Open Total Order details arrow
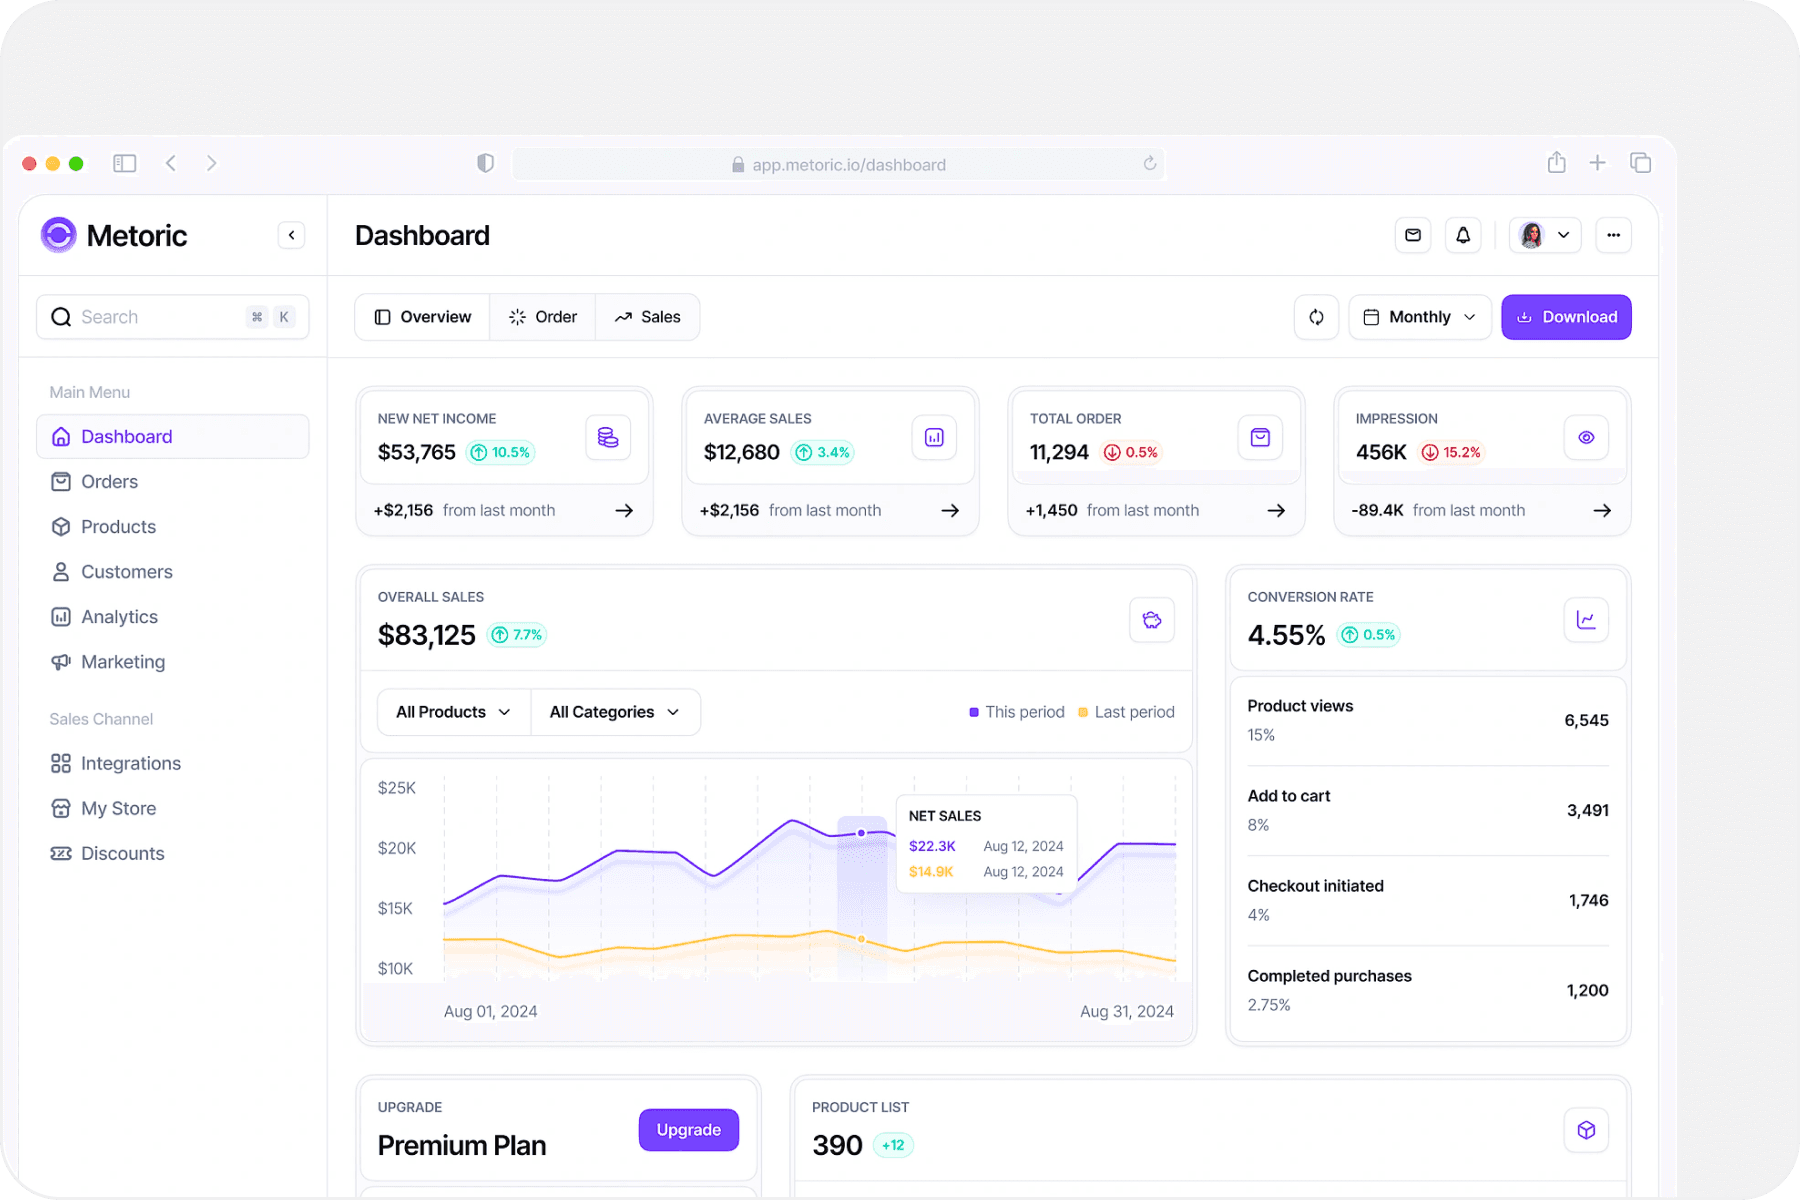This screenshot has height=1200, width=1800. click(x=1276, y=510)
